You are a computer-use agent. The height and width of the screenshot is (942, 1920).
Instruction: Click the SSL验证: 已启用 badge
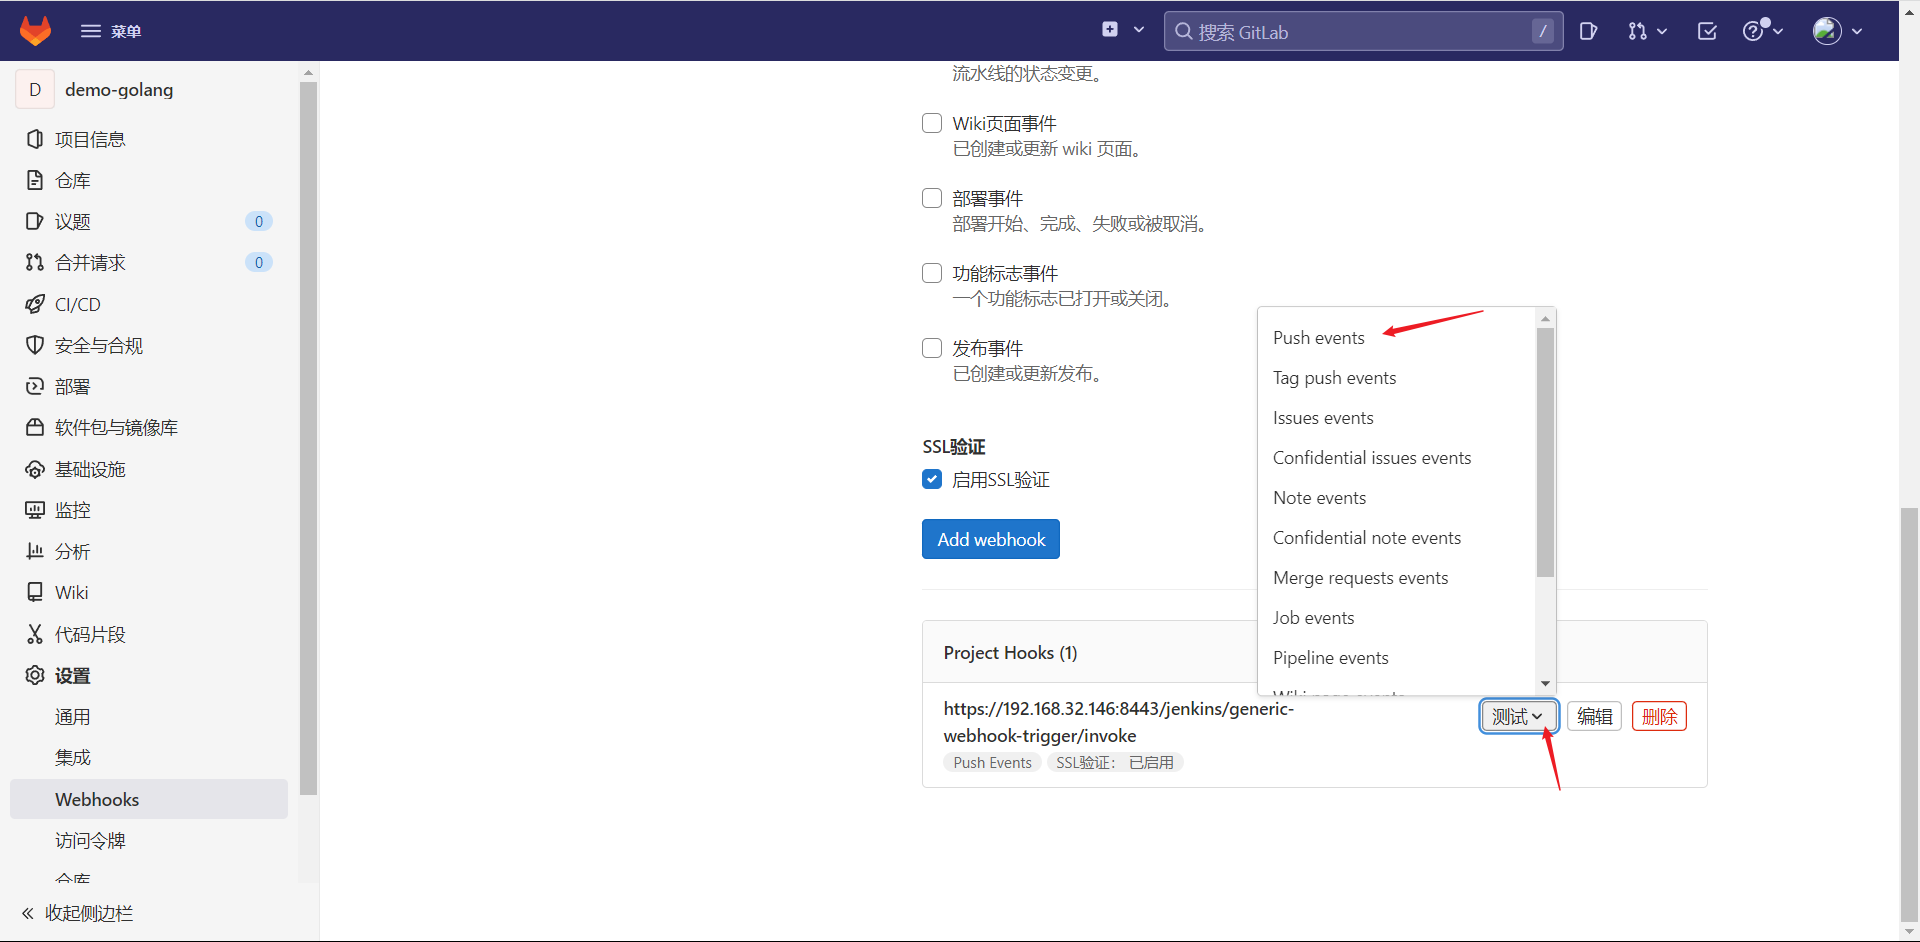pos(1115,762)
